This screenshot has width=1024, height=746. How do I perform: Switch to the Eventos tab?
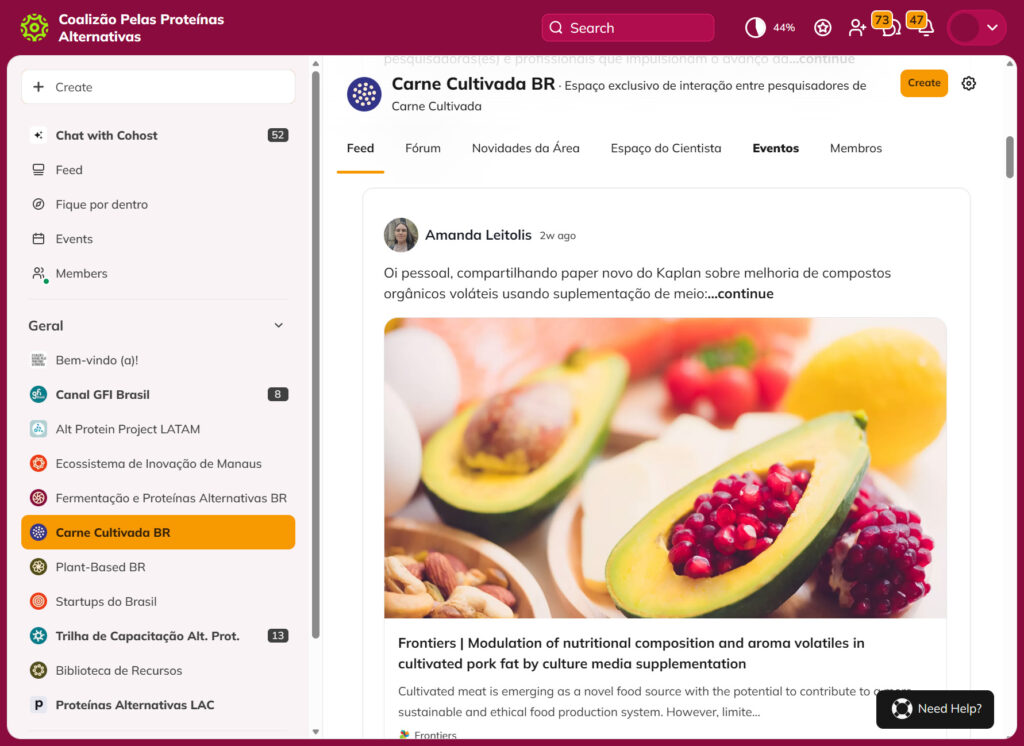775,148
